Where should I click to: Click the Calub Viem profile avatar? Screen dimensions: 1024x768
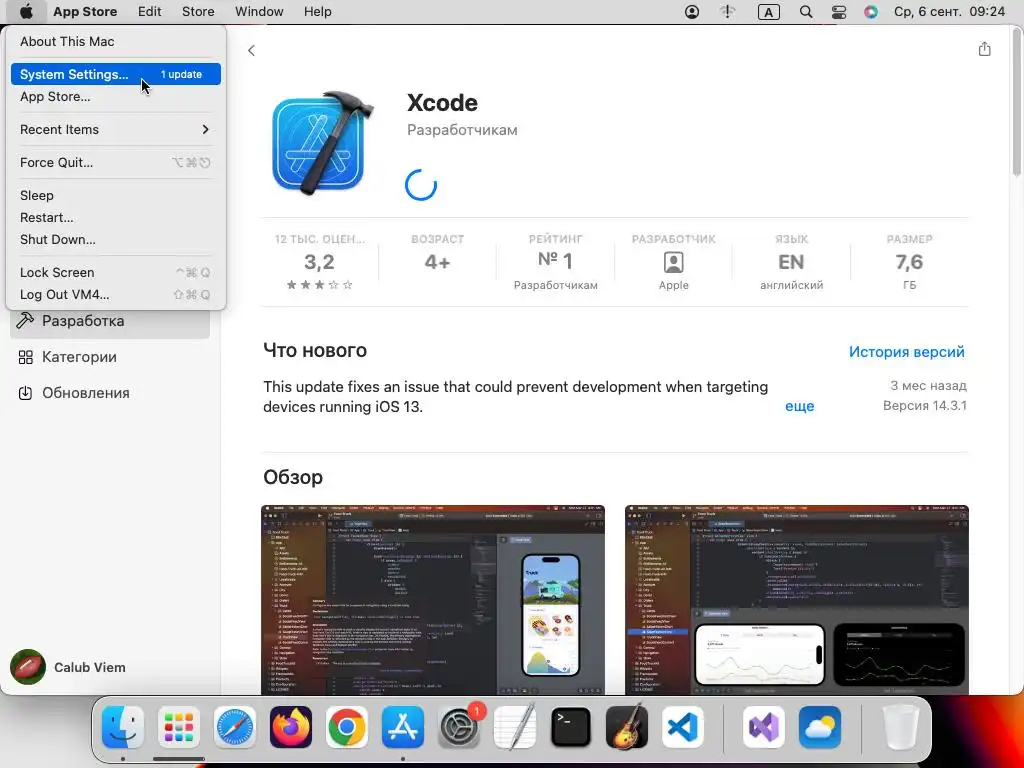(x=27, y=667)
